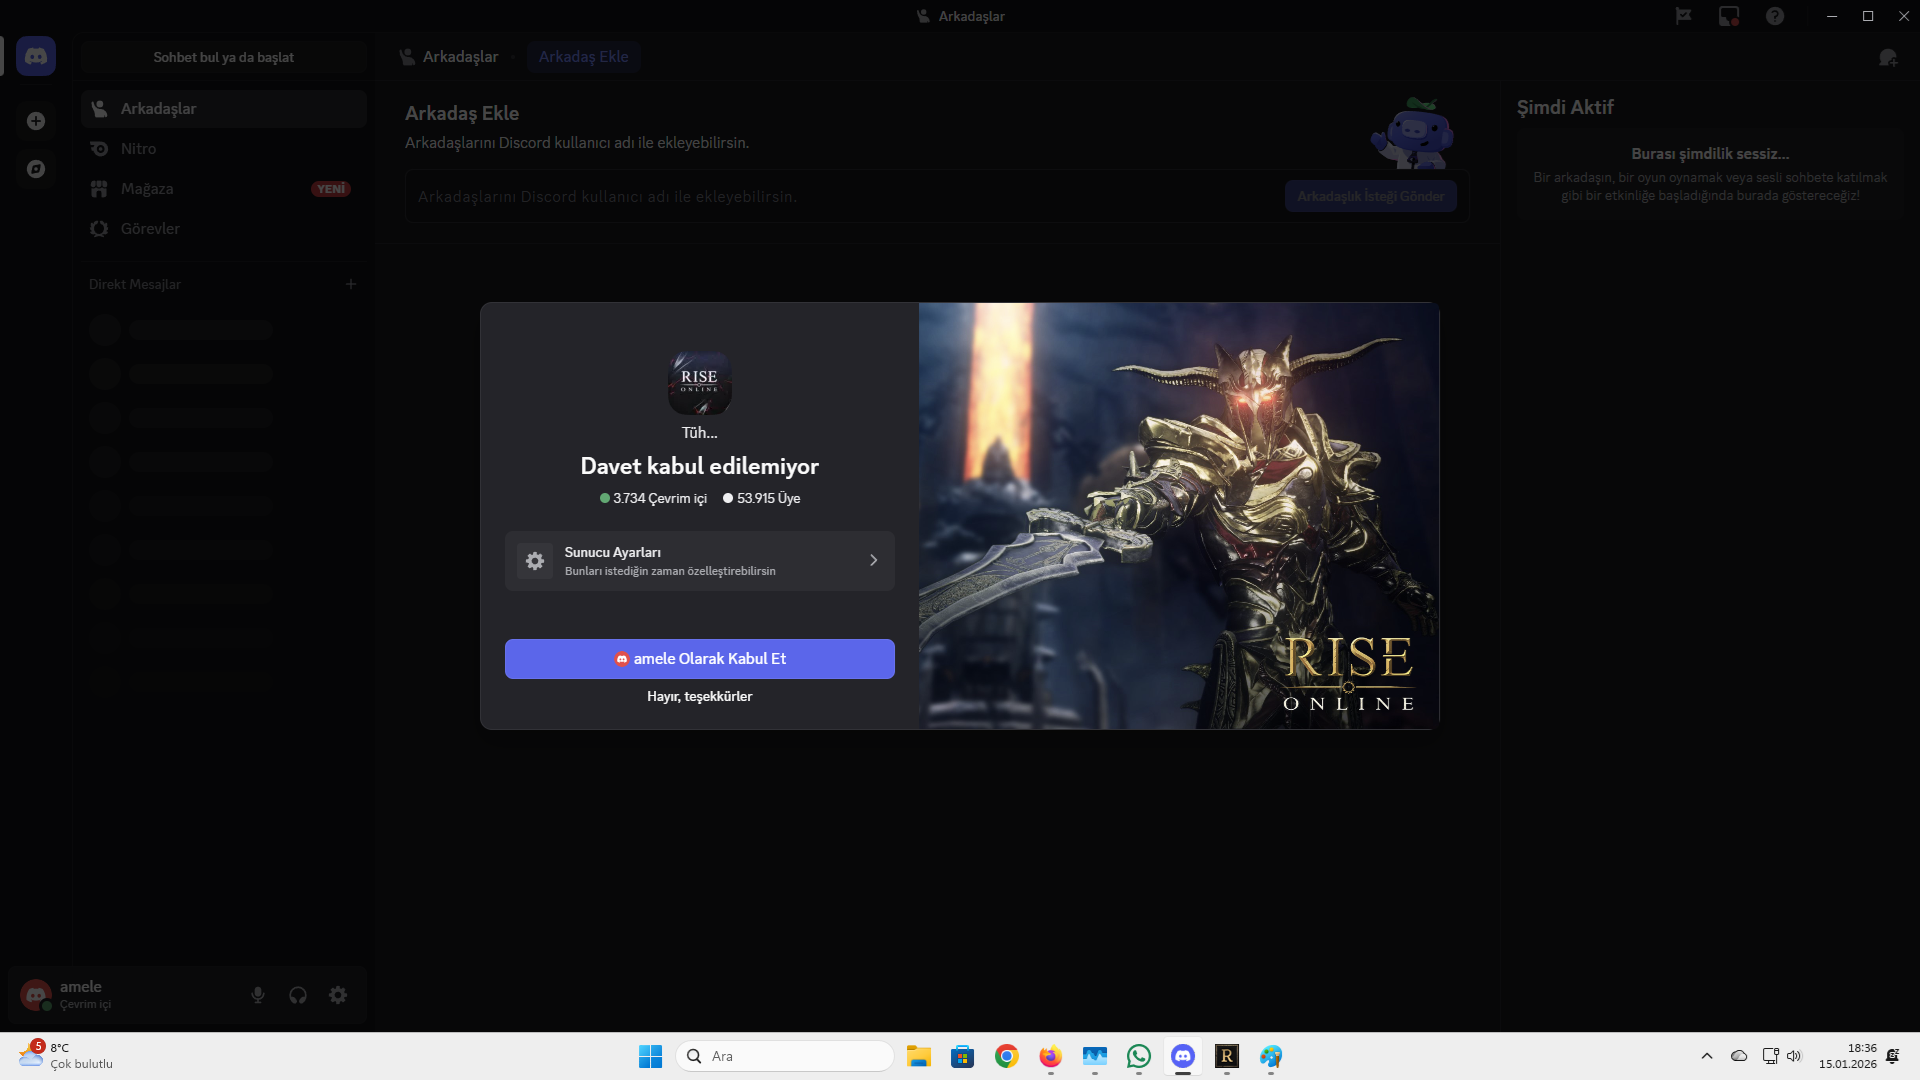1920x1080 pixels.
Task: Open Microsoft Store from the taskbar
Action: [962, 1056]
